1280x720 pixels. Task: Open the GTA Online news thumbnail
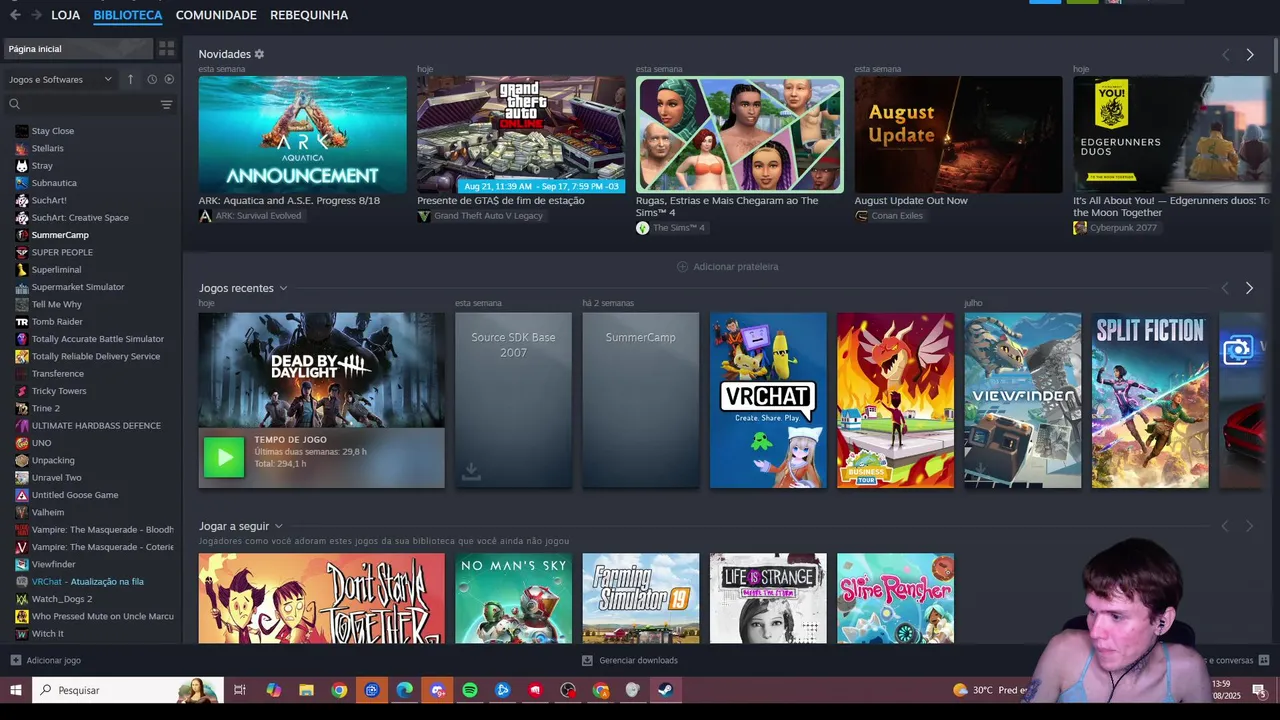[521, 134]
